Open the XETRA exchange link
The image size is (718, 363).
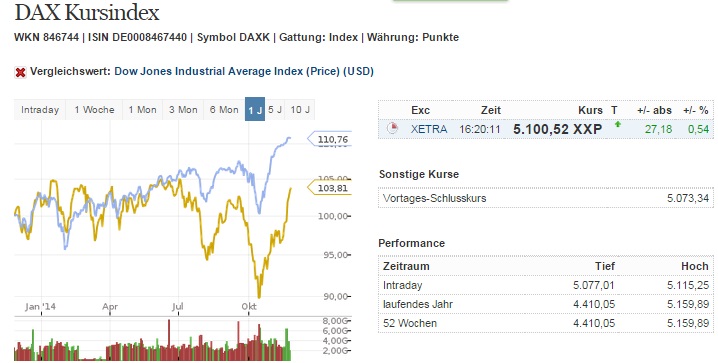pos(429,129)
